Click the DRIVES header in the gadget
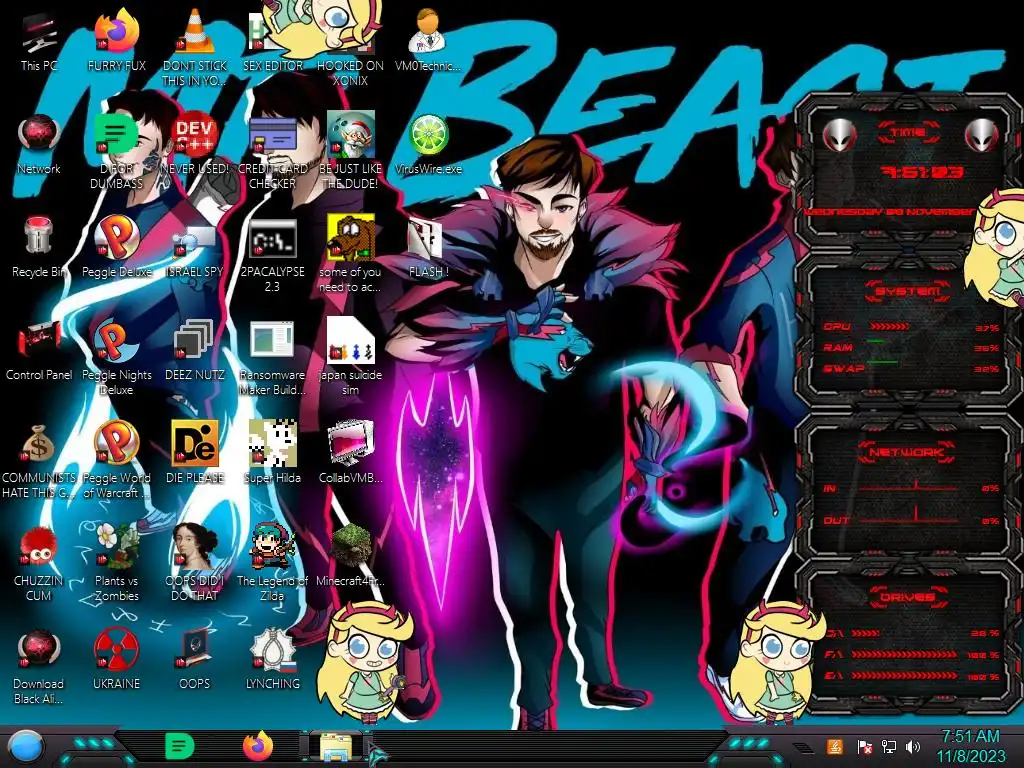Screen dimensions: 1024x768 pyautogui.click(x=907, y=596)
